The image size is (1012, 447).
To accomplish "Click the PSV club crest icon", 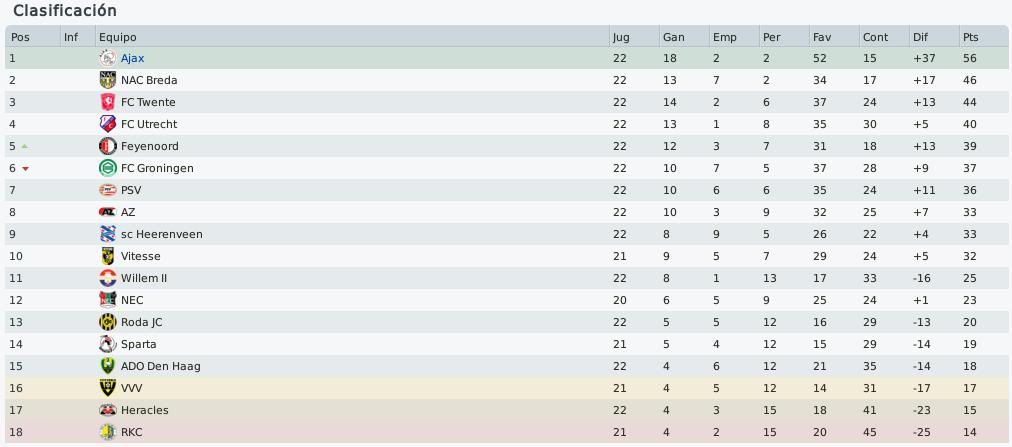I will coord(108,190).
